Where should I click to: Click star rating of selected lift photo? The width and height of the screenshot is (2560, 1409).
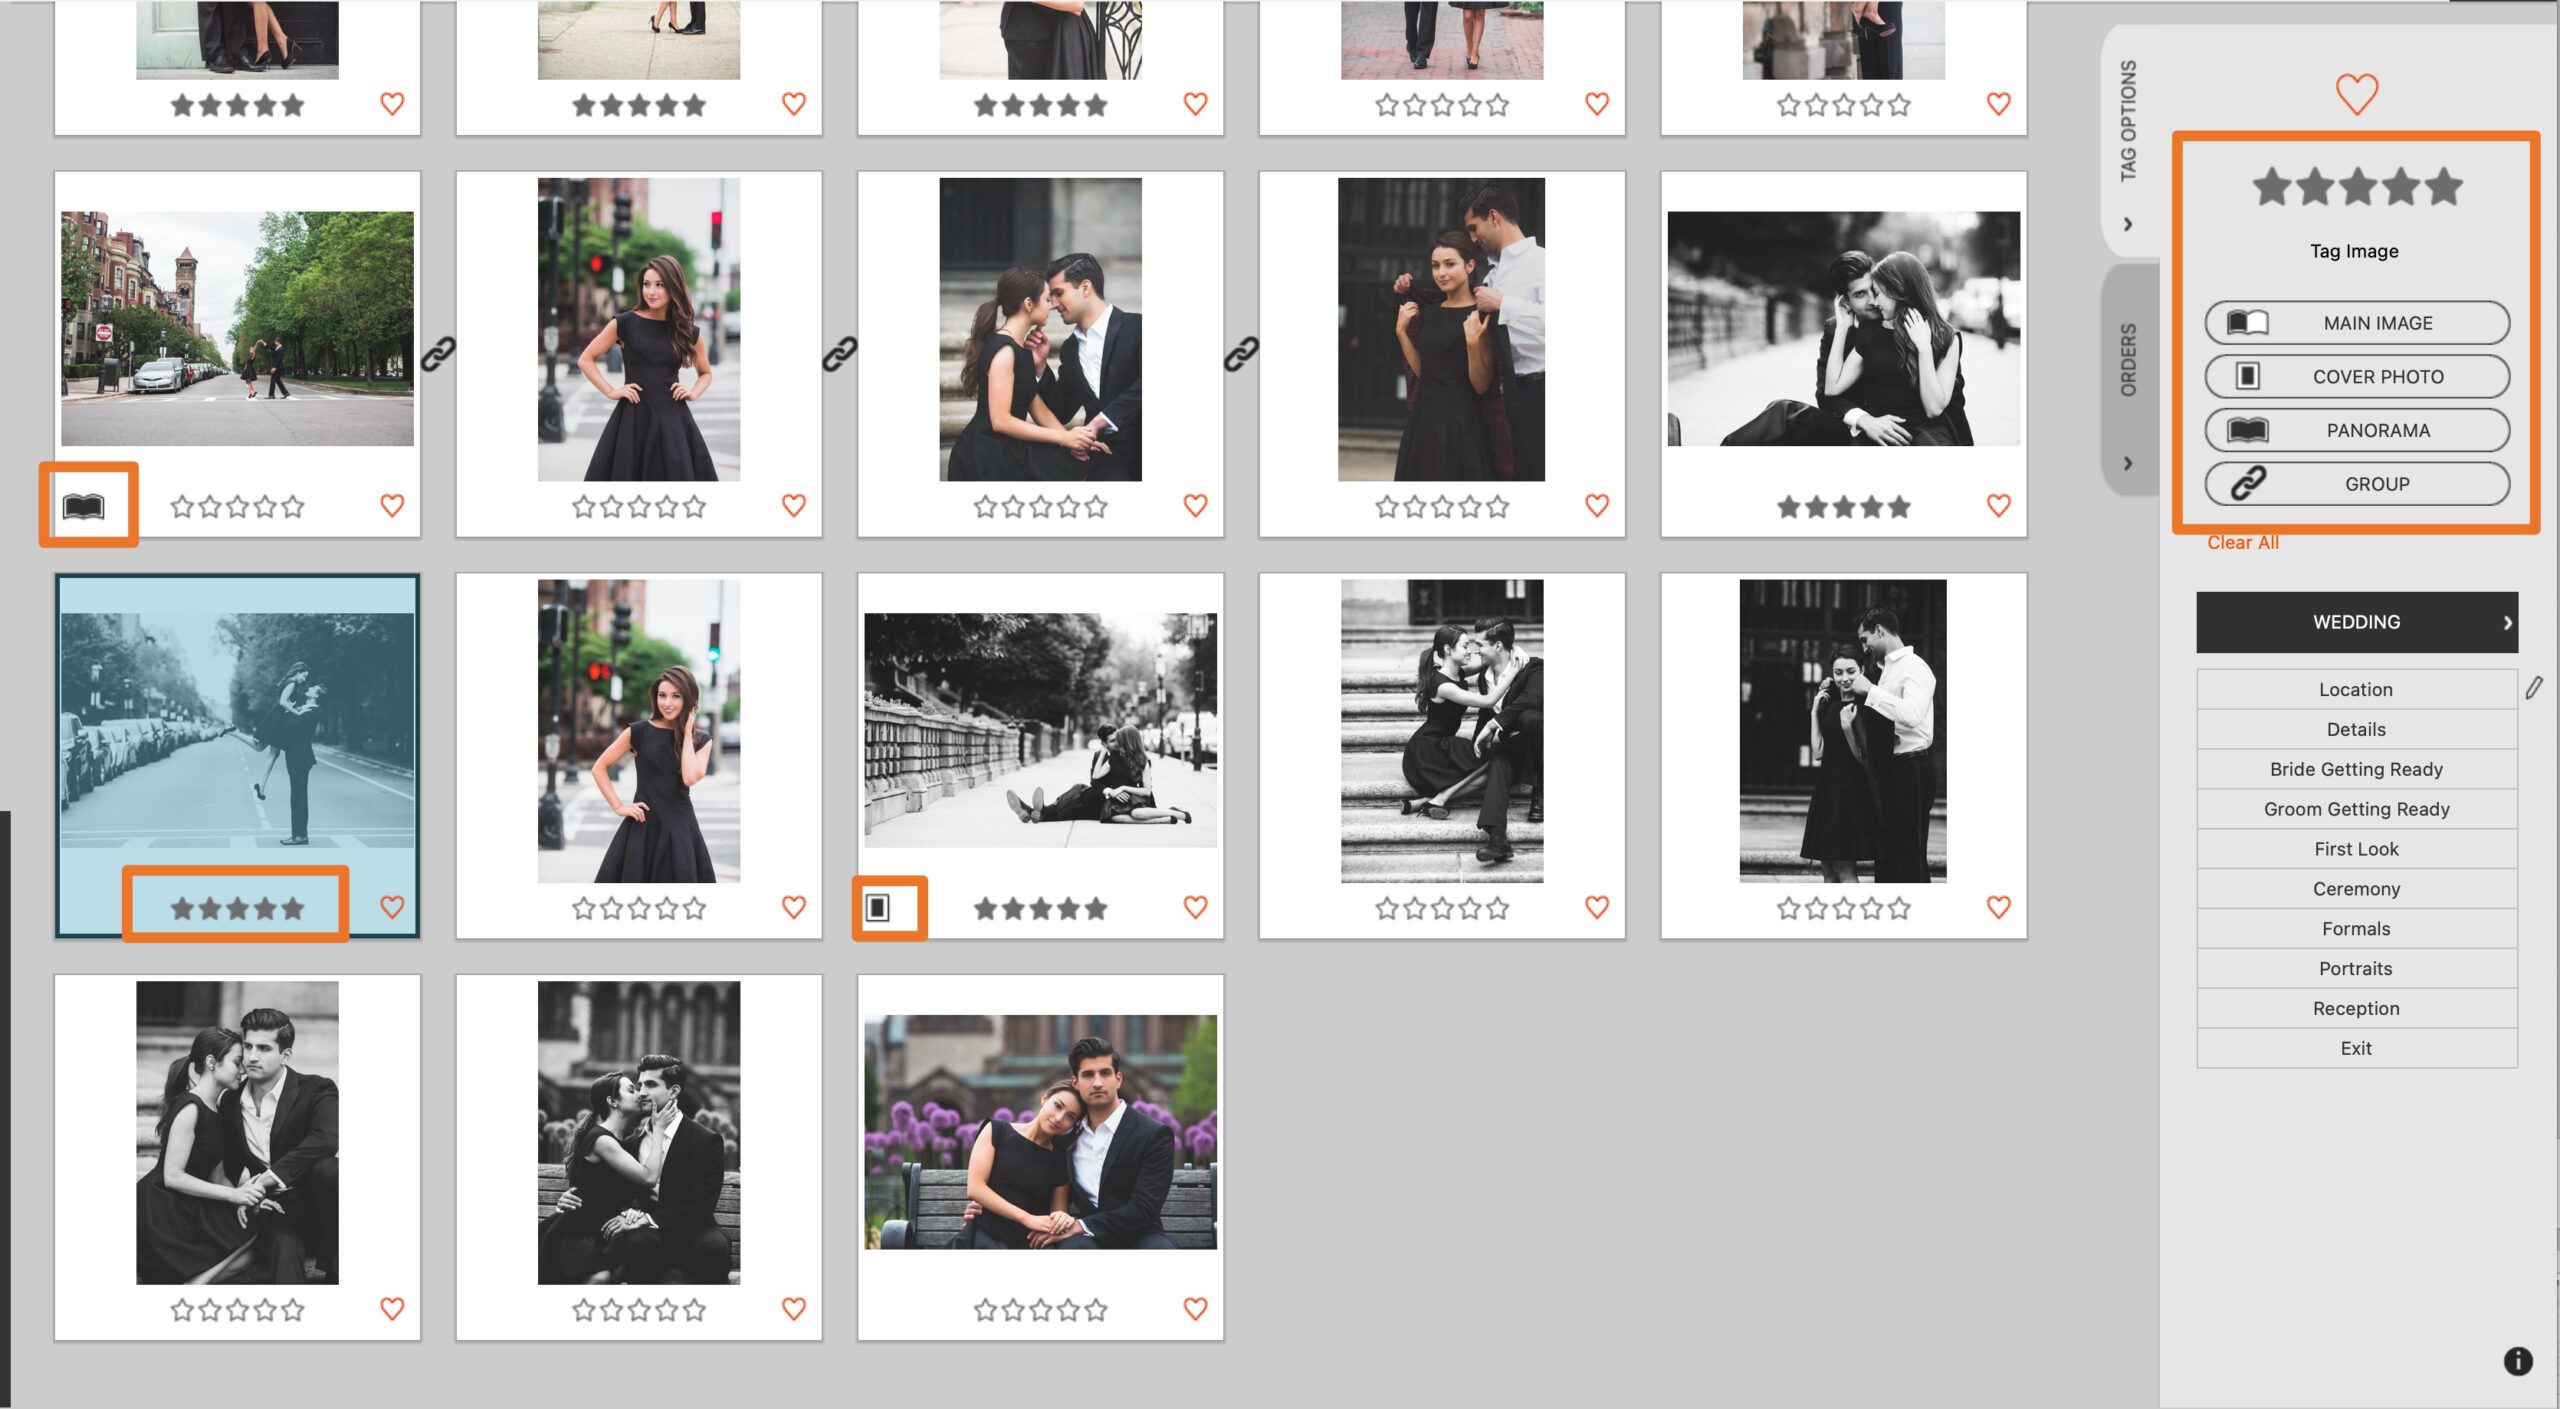click(237, 908)
